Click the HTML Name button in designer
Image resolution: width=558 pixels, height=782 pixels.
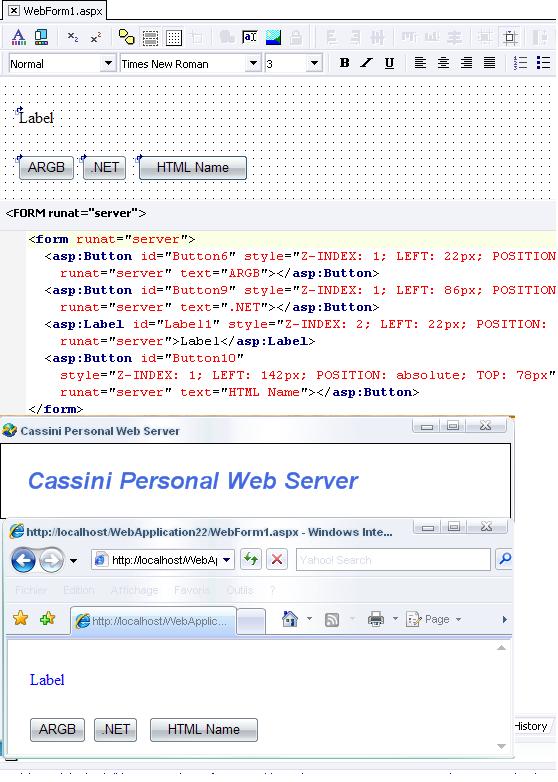coord(192,168)
